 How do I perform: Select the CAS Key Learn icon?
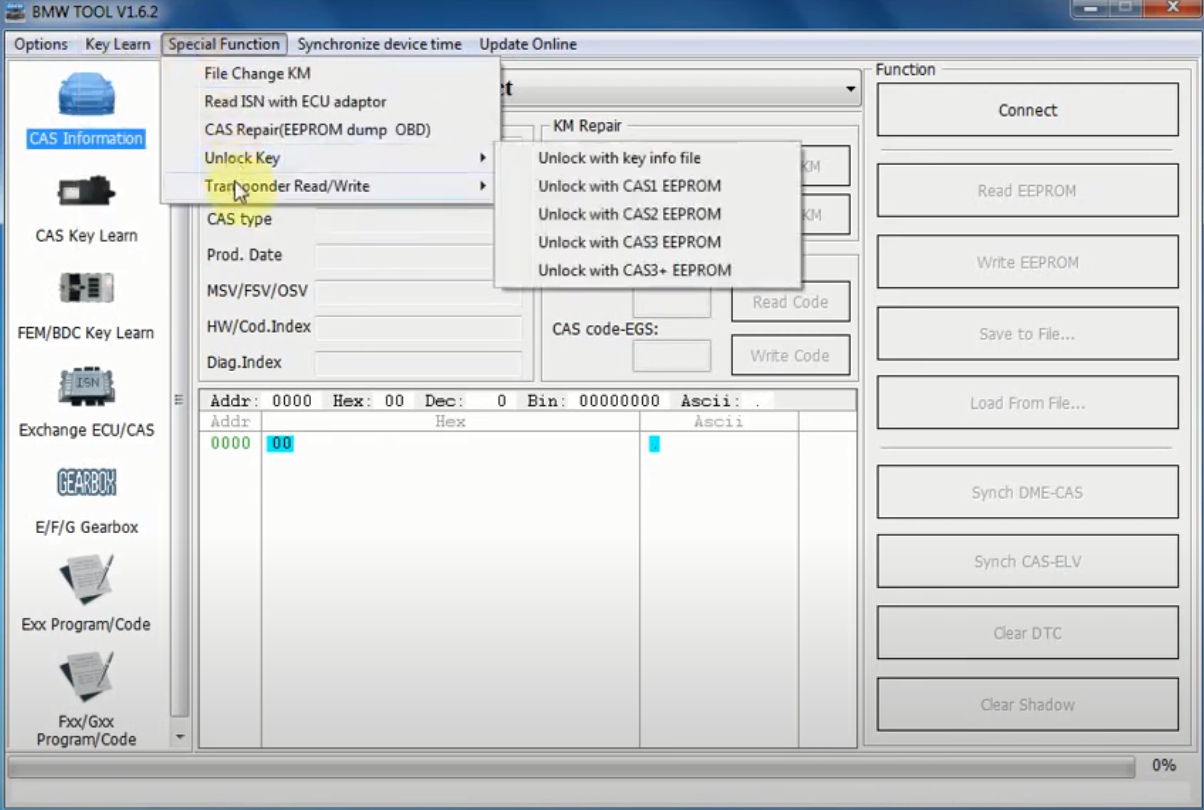86,192
